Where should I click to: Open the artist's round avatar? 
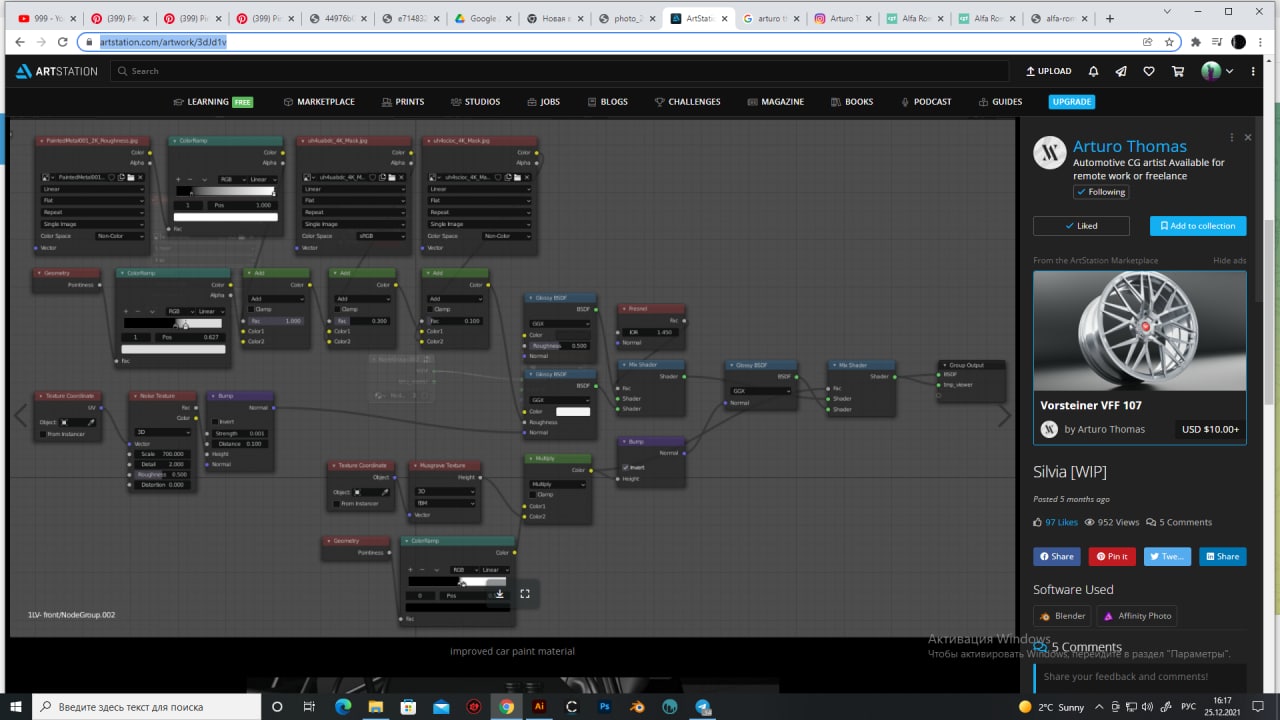pos(1049,153)
